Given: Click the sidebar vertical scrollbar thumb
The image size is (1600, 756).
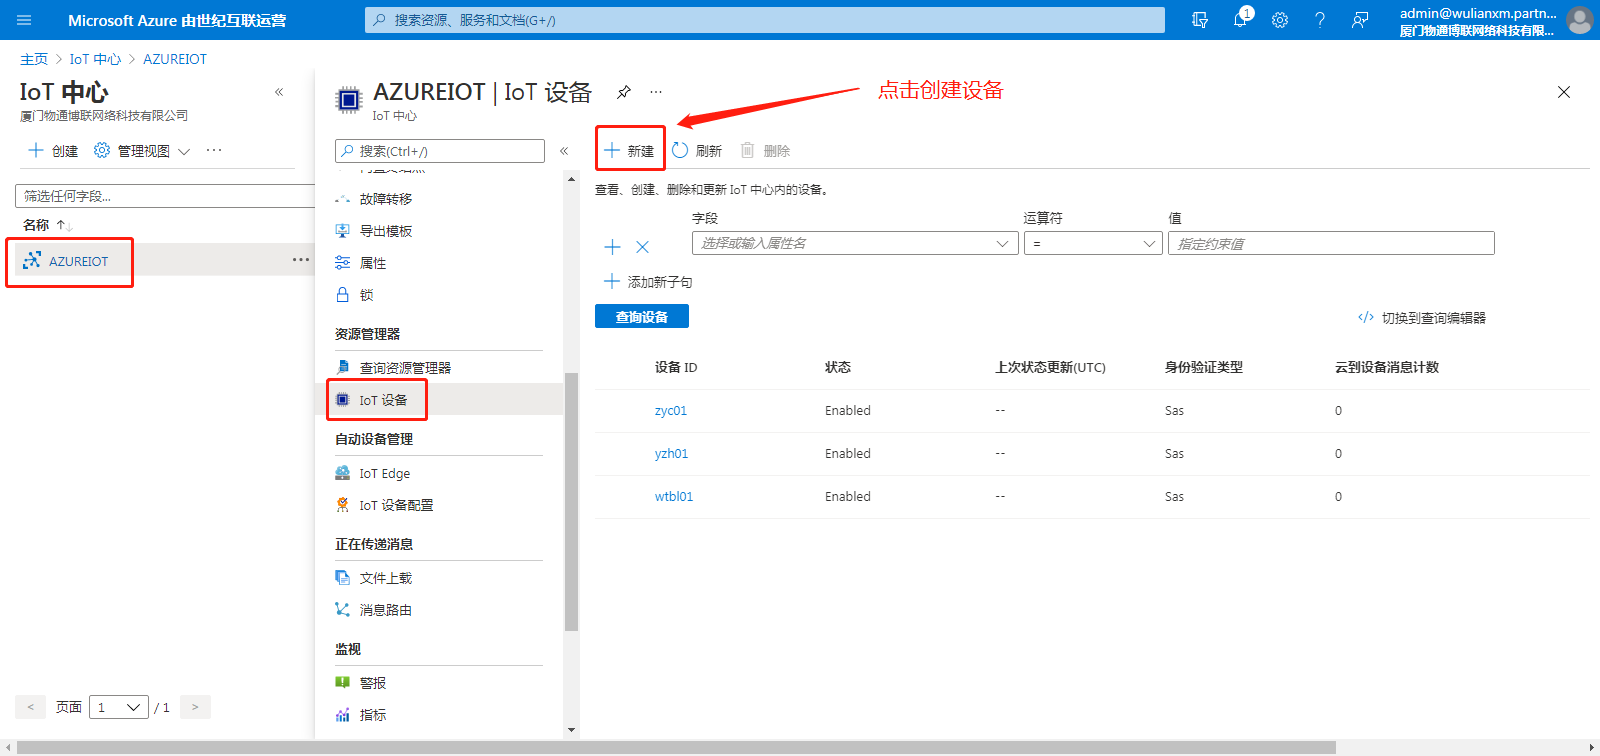Looking at the screenshot, I should [x=572, y=502].
